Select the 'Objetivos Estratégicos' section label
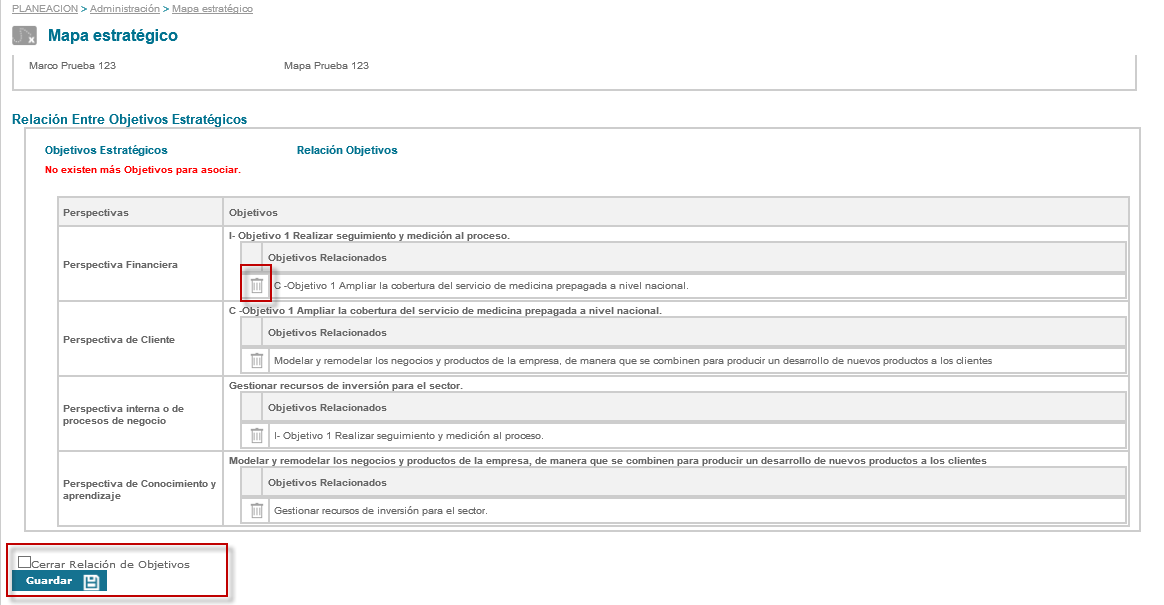Image resolution: width=1164 pixels, height=605 pixels. point(106,150)
